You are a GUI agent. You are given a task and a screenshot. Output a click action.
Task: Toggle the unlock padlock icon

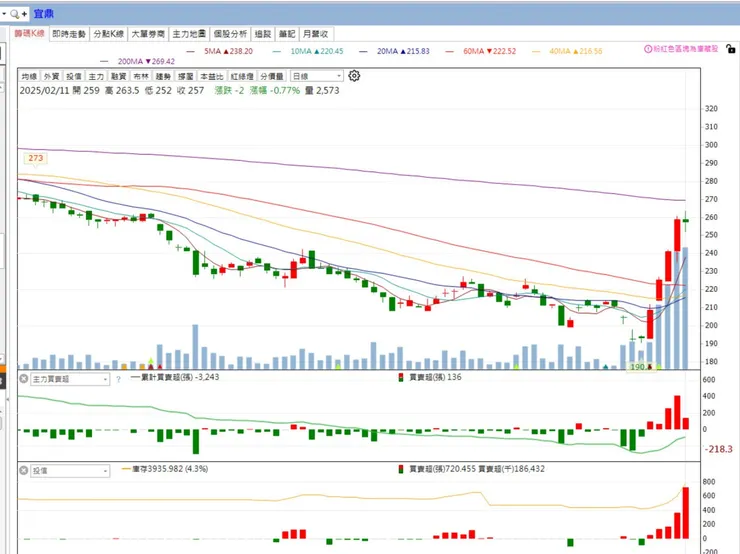click(x=731, y=48)
